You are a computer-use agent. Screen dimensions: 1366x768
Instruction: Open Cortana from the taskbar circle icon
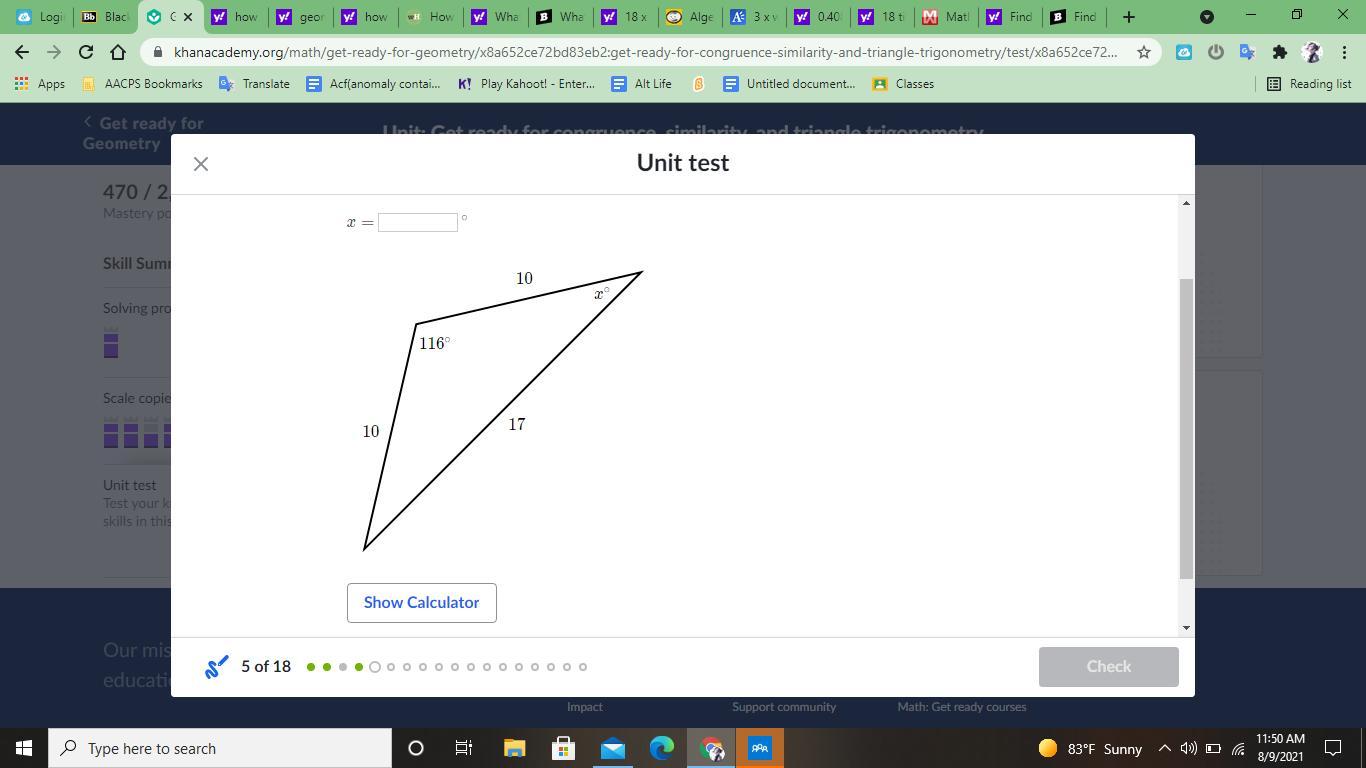(x=416, y=748)
